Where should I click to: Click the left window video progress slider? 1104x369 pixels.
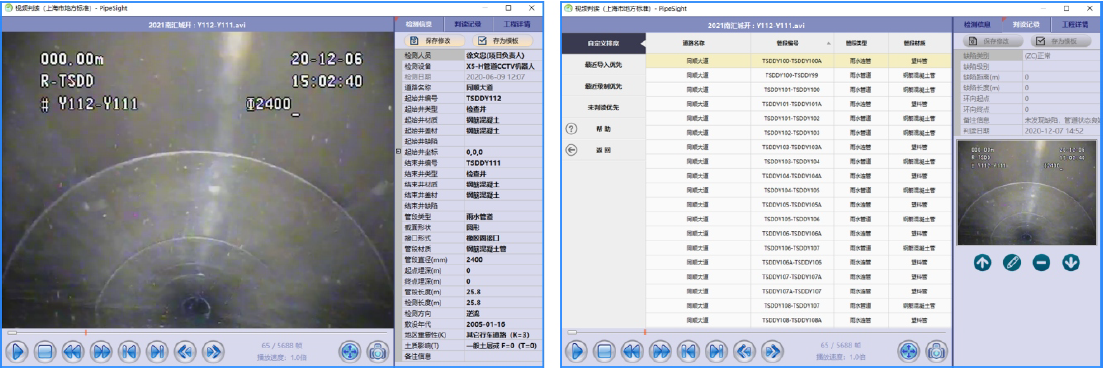(196, 332)
